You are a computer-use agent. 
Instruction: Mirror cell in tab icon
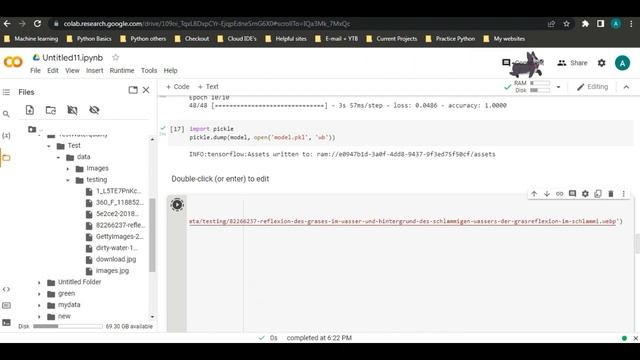click(x=598, y=193)
